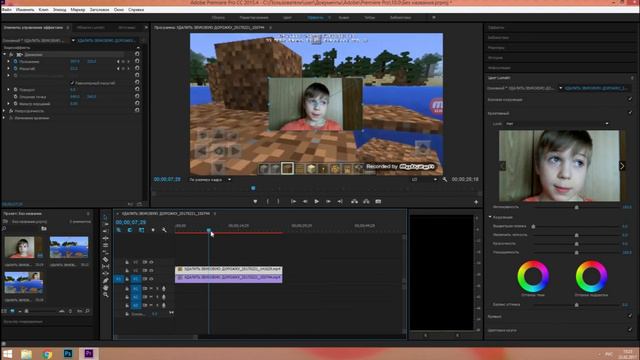640x360 pixels.
Task: Collapse the Движение effect group
Action: coord(4,54)
